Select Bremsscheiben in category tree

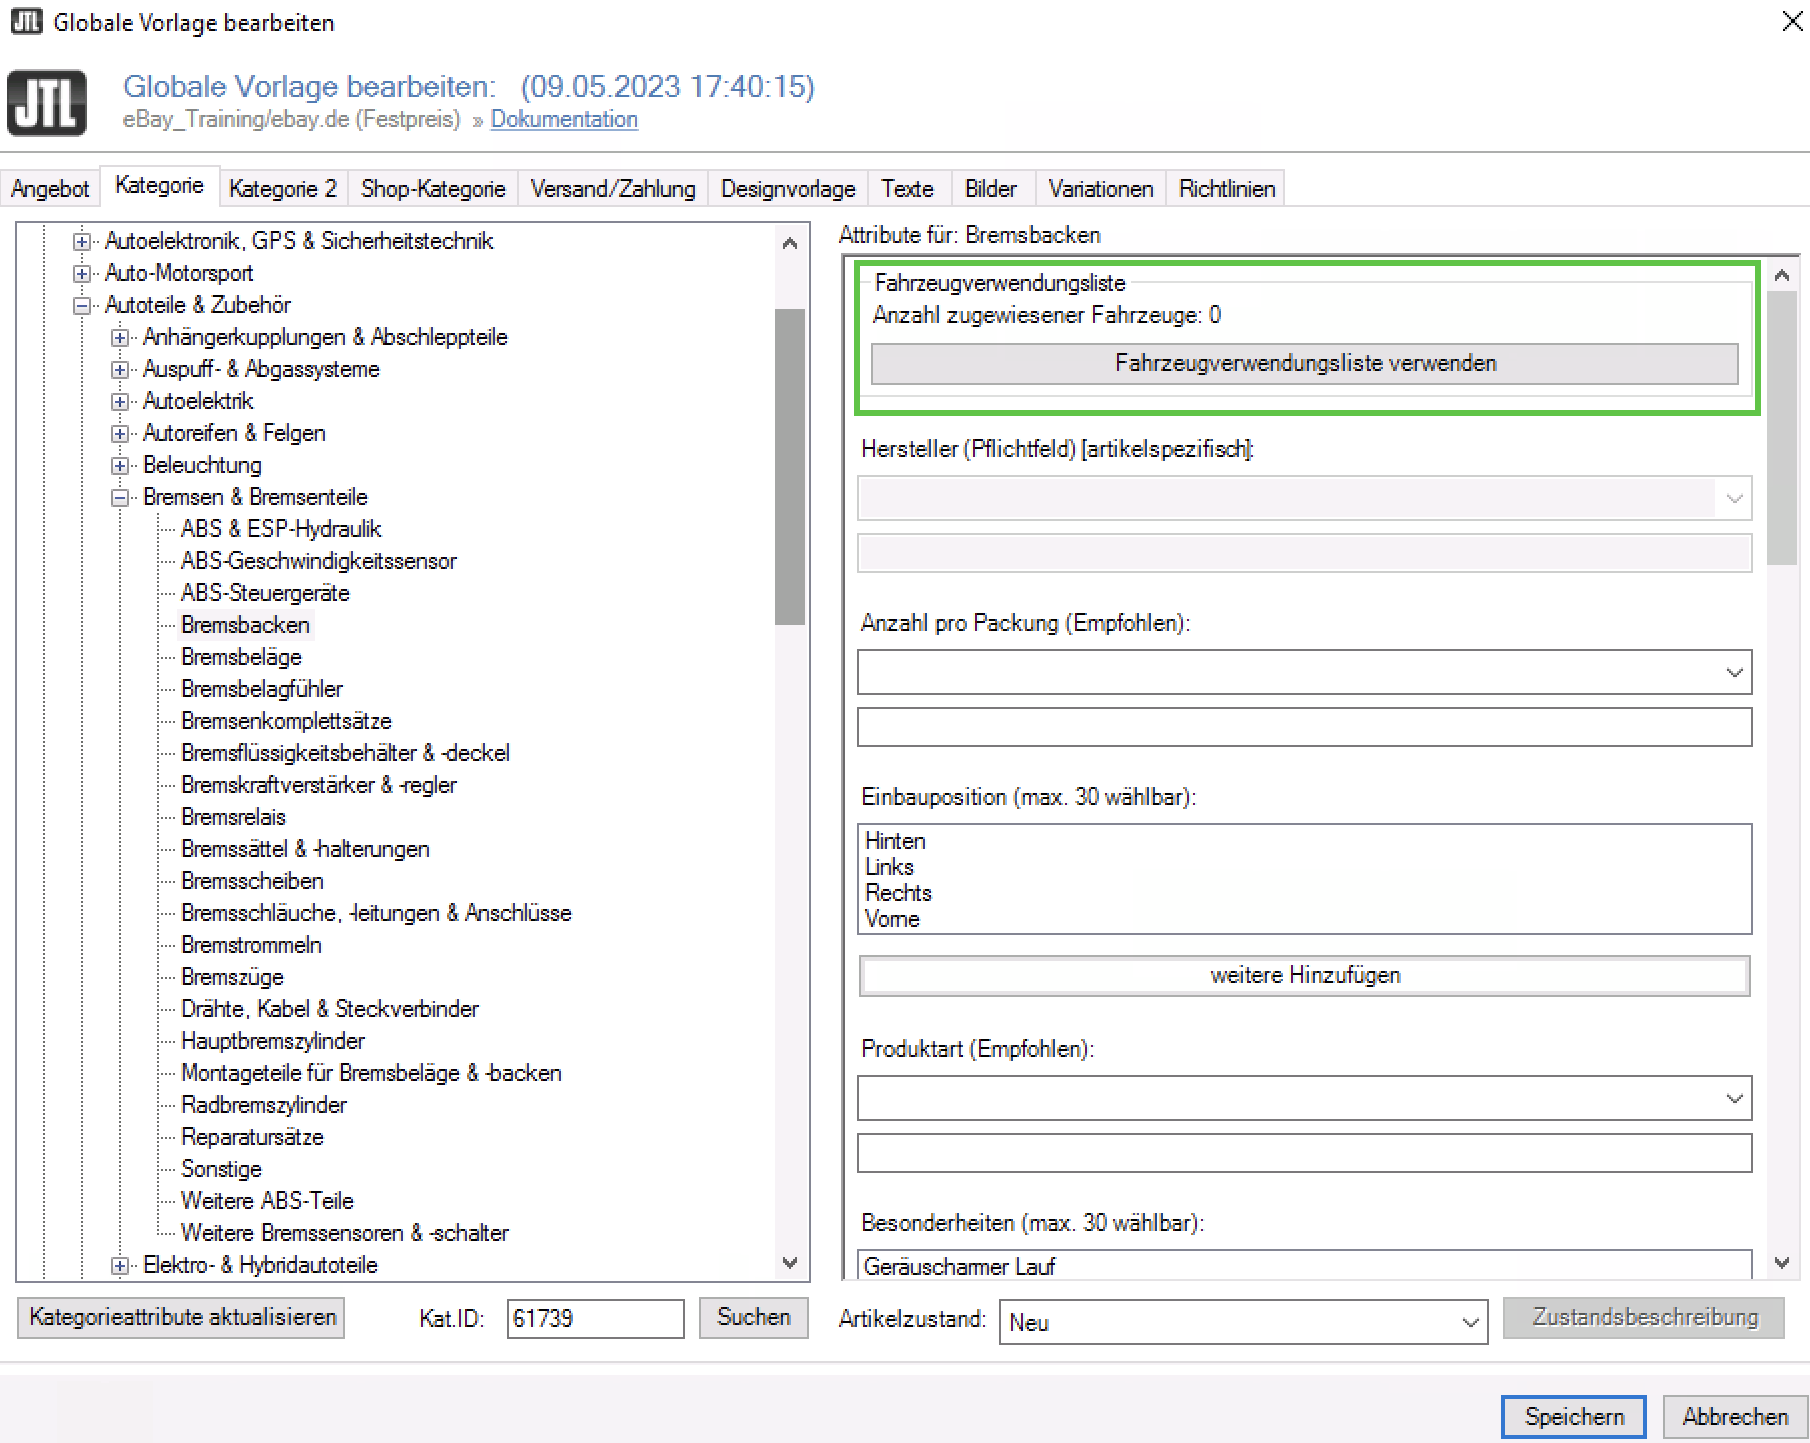252,881
